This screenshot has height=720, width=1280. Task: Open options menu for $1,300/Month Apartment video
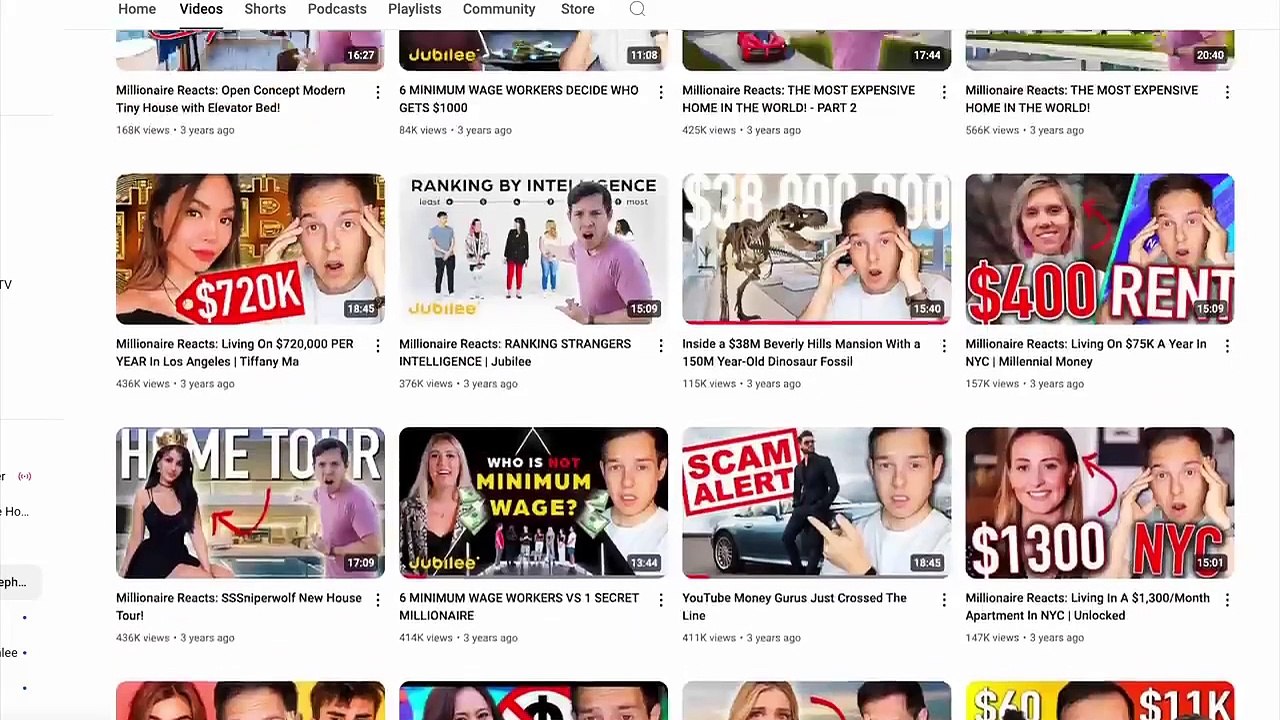[x=1226, y=600]
